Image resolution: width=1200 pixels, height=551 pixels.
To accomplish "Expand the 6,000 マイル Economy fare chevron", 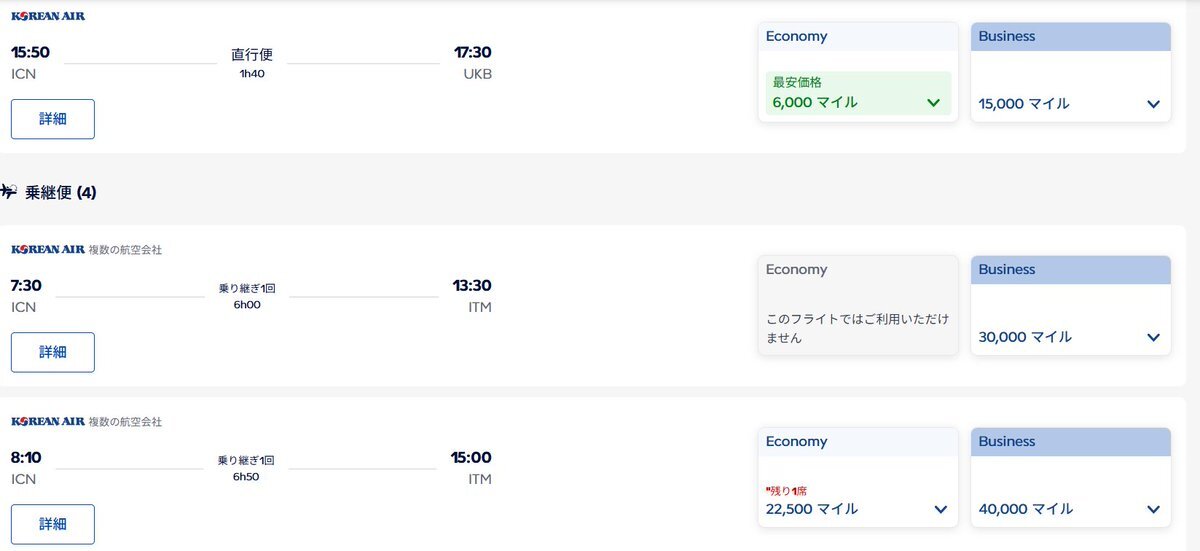I will tap(934, 102).
